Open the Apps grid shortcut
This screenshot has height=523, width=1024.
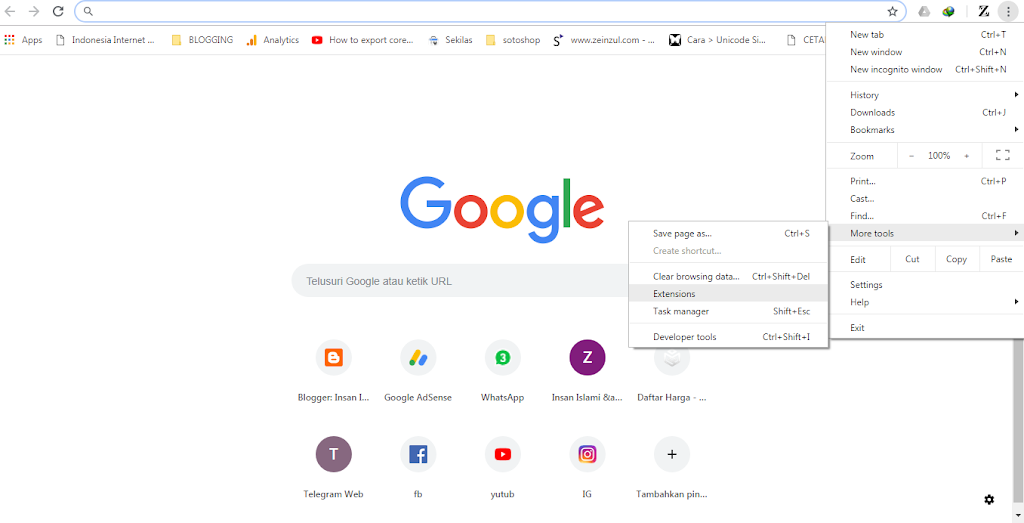[x=23, y=40]
